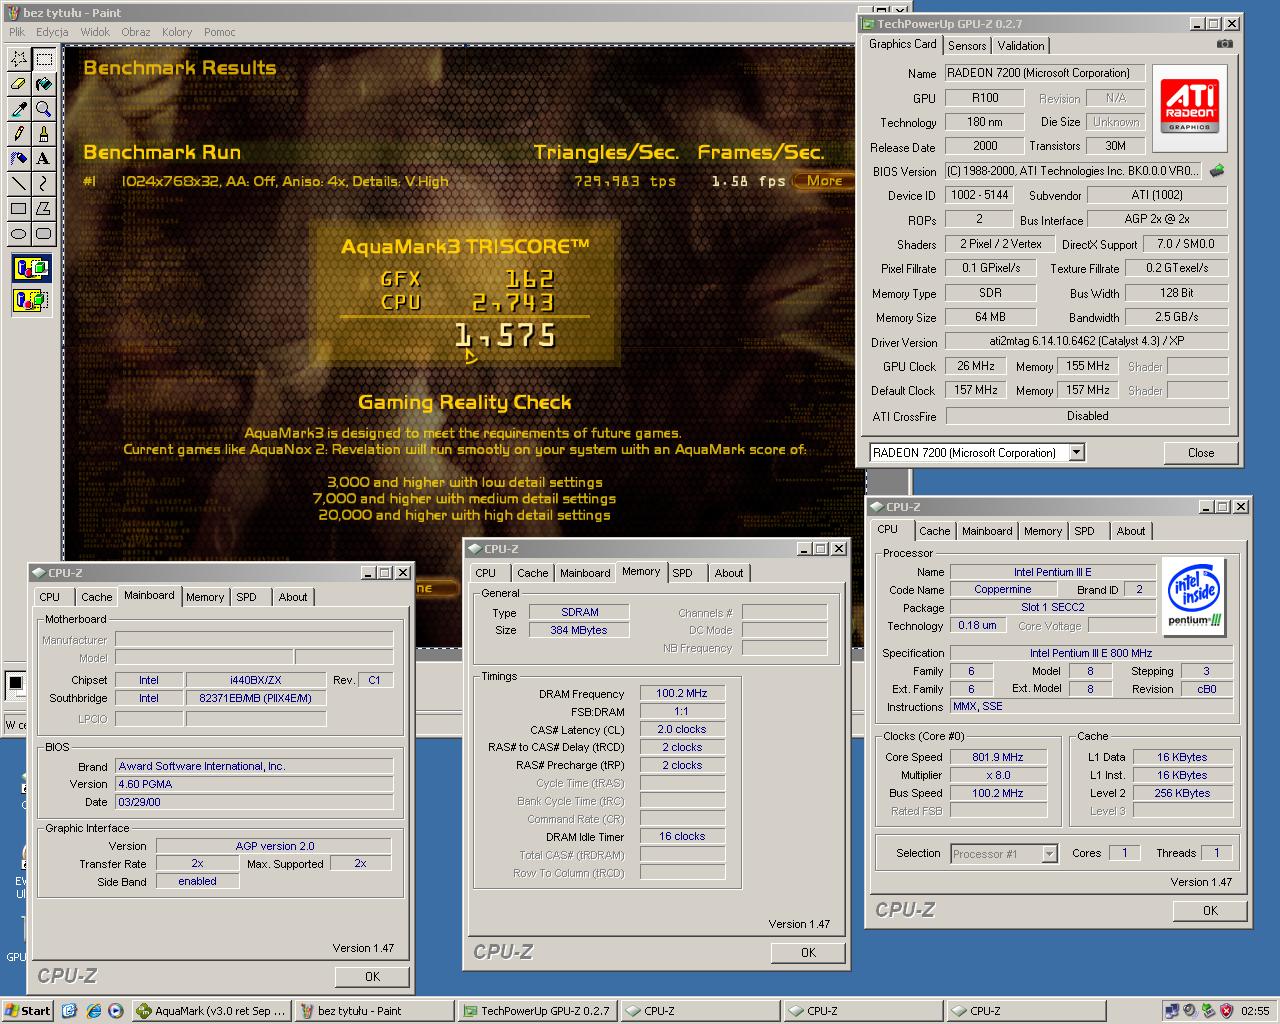Launch Windows Media Player from quick launch
This screenshot has width=1280, height=1024.
116,1011
